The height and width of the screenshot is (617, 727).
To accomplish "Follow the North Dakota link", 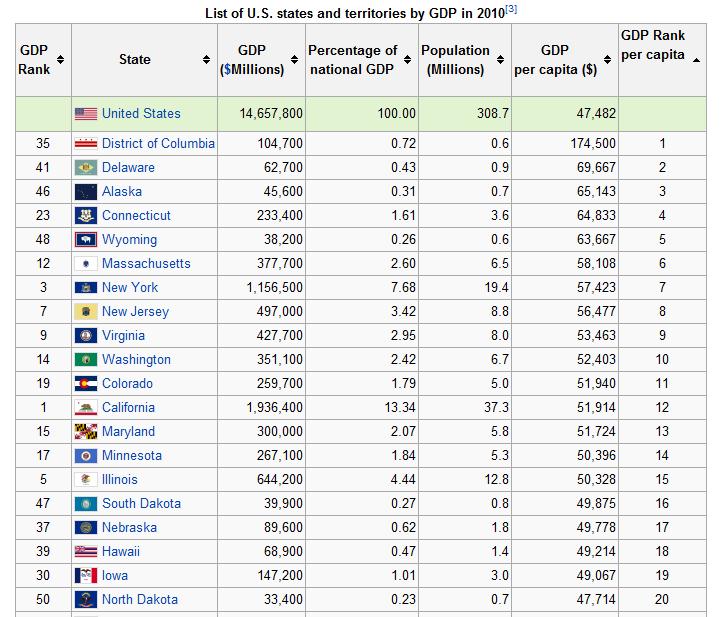I will point(140,599).
